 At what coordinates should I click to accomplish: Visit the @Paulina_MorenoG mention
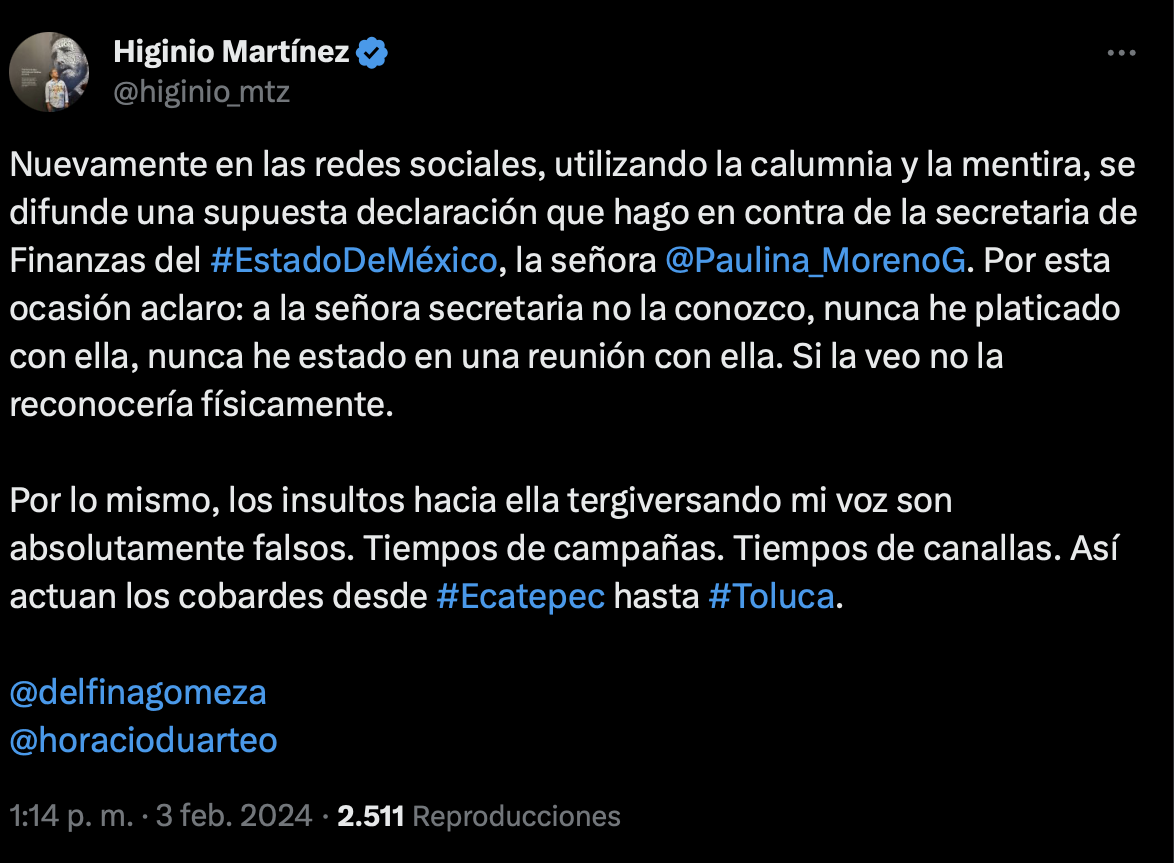pyautogui.click(x=815, y=260)
